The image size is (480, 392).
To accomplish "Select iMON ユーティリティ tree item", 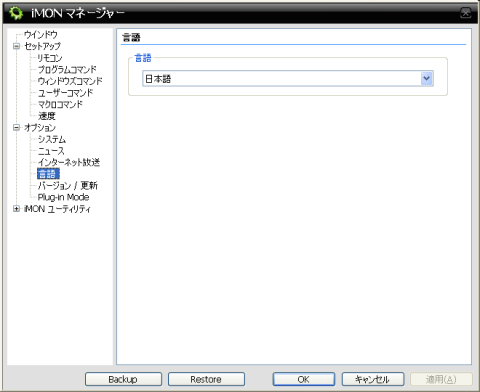I will coord(57,209).
